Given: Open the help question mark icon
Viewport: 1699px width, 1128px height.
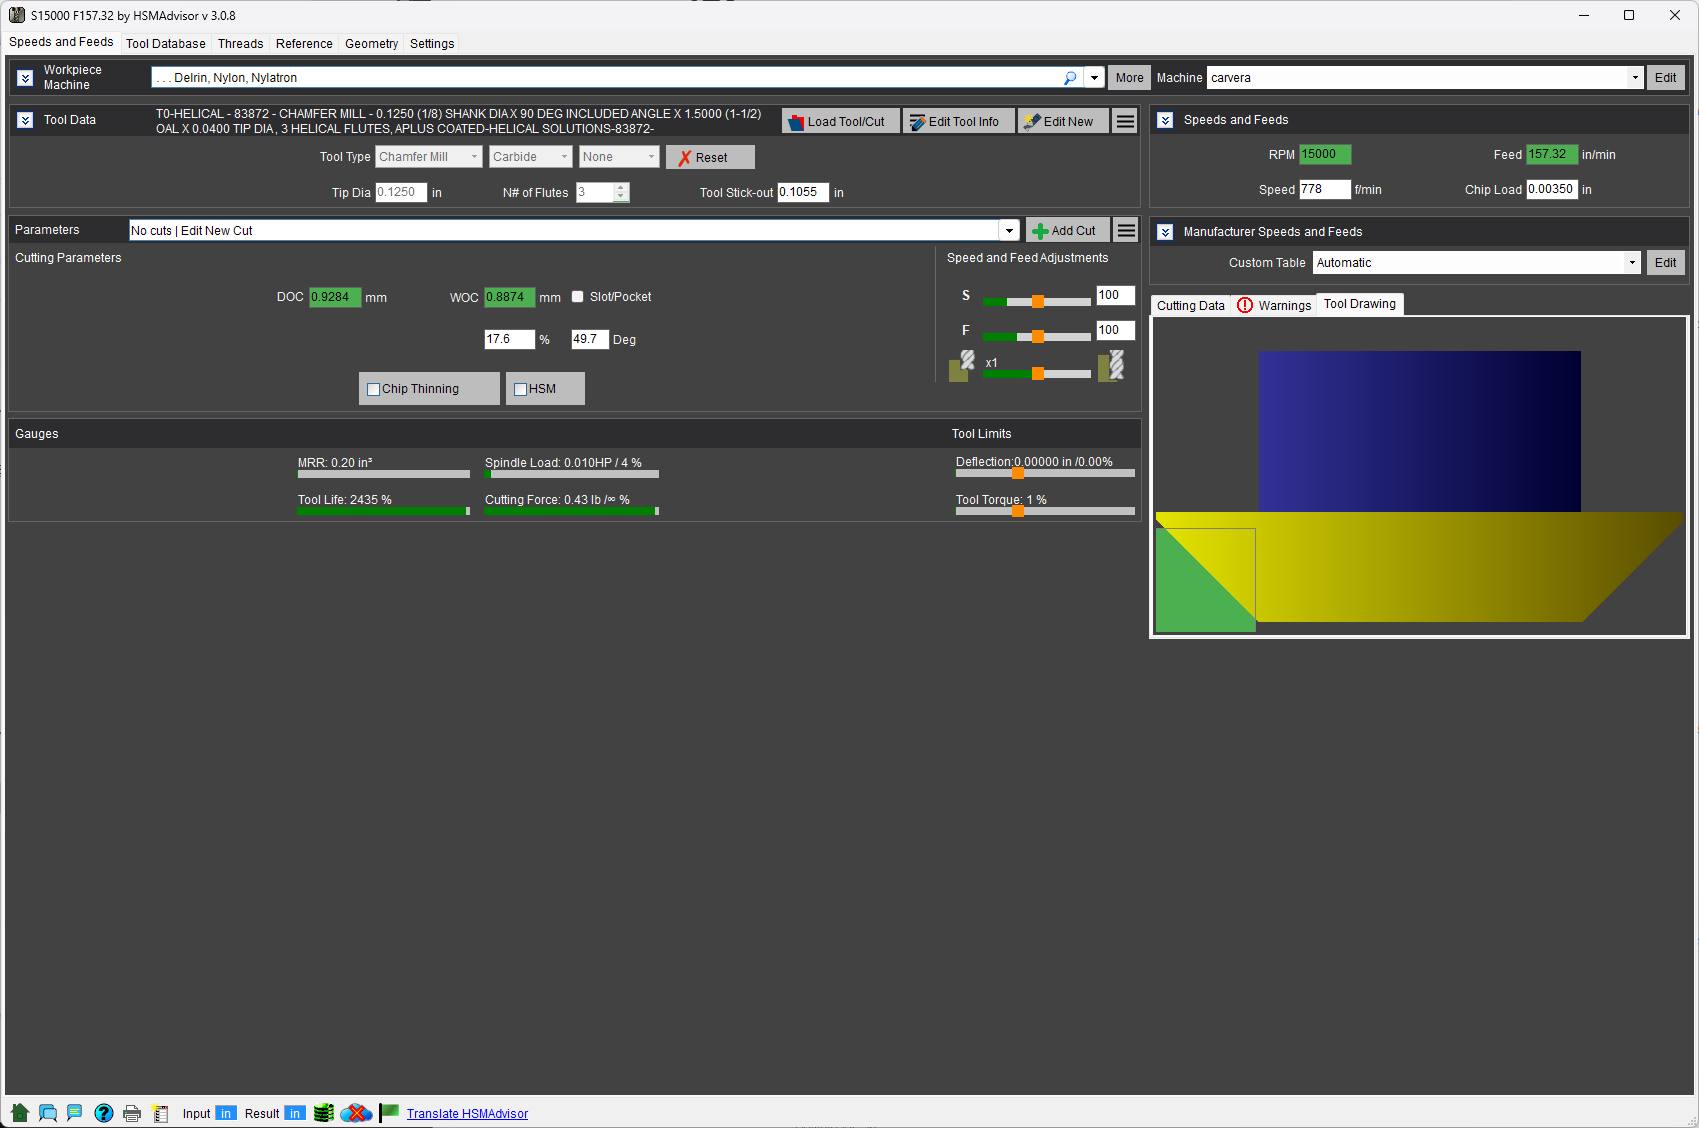Looking at the screenshot, I should 104,1113.
